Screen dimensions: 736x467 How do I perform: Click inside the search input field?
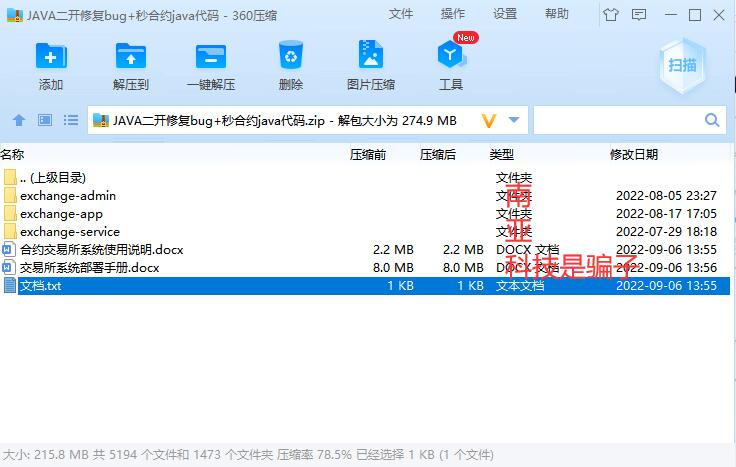tap(615, 121)
